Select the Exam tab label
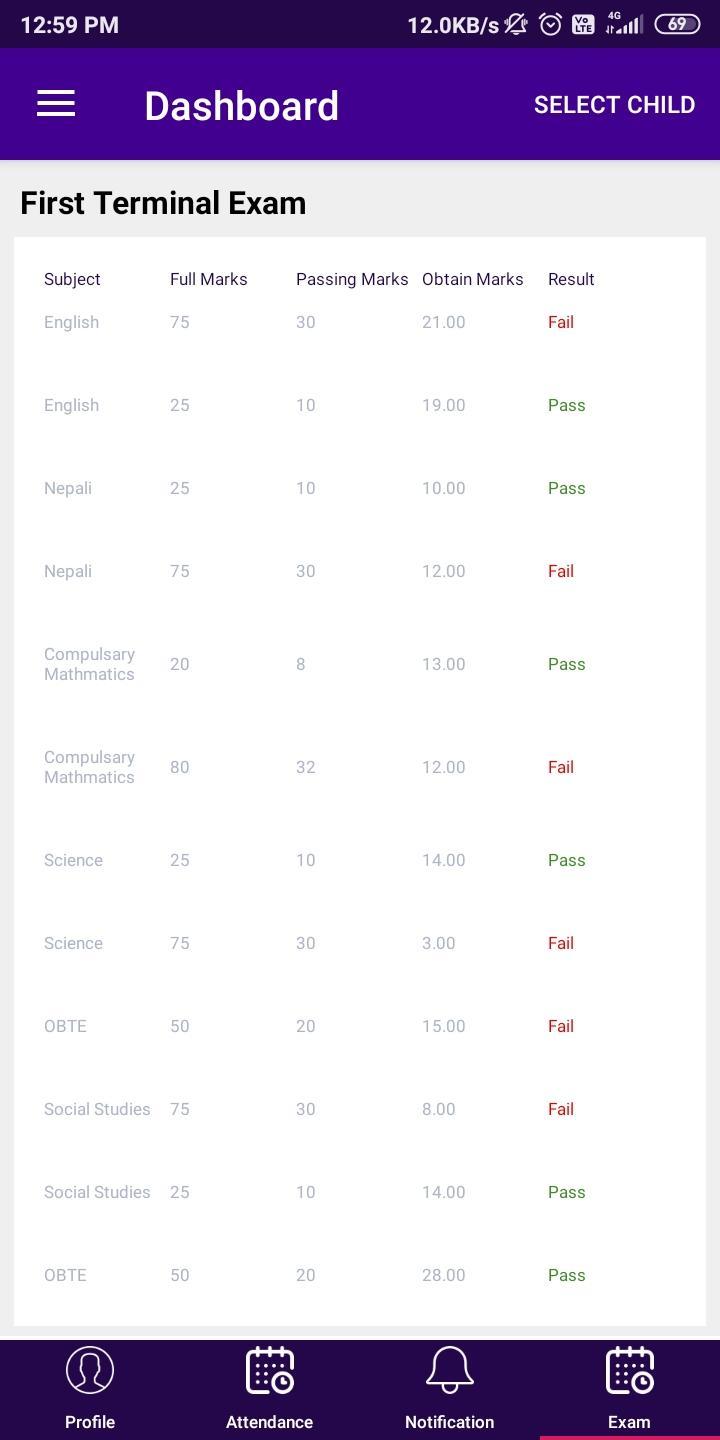720x1440 pixels. point(630,1422)
